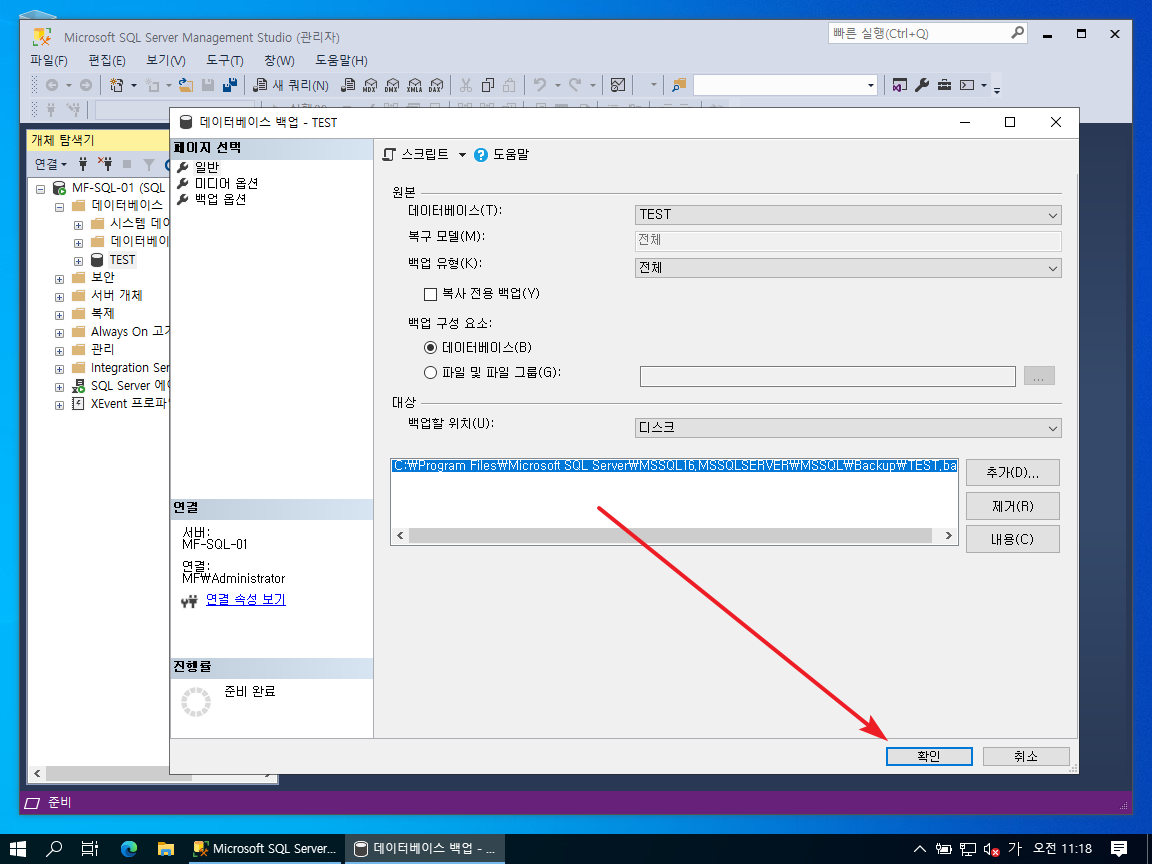Viewport: 1152px width, 864px height.
Task: Select 파일 및 파일 그룹(G) radio button
Action: tap(431, 372)
